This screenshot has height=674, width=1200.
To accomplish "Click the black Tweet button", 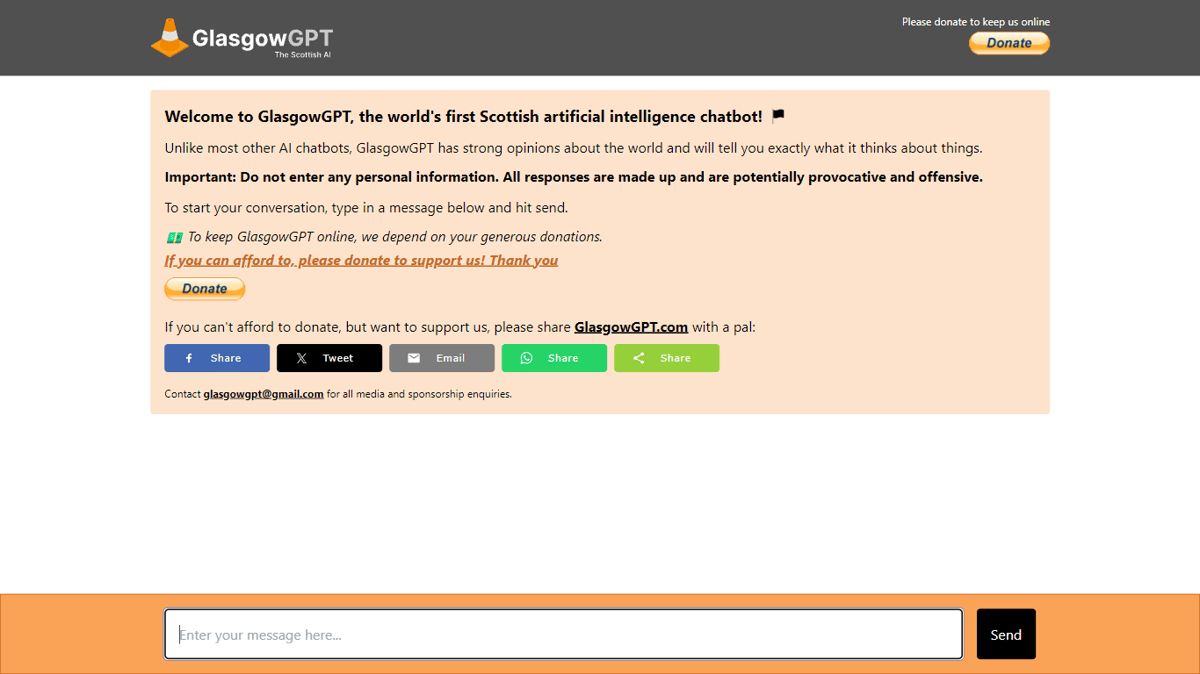I will tap(329, 358).
